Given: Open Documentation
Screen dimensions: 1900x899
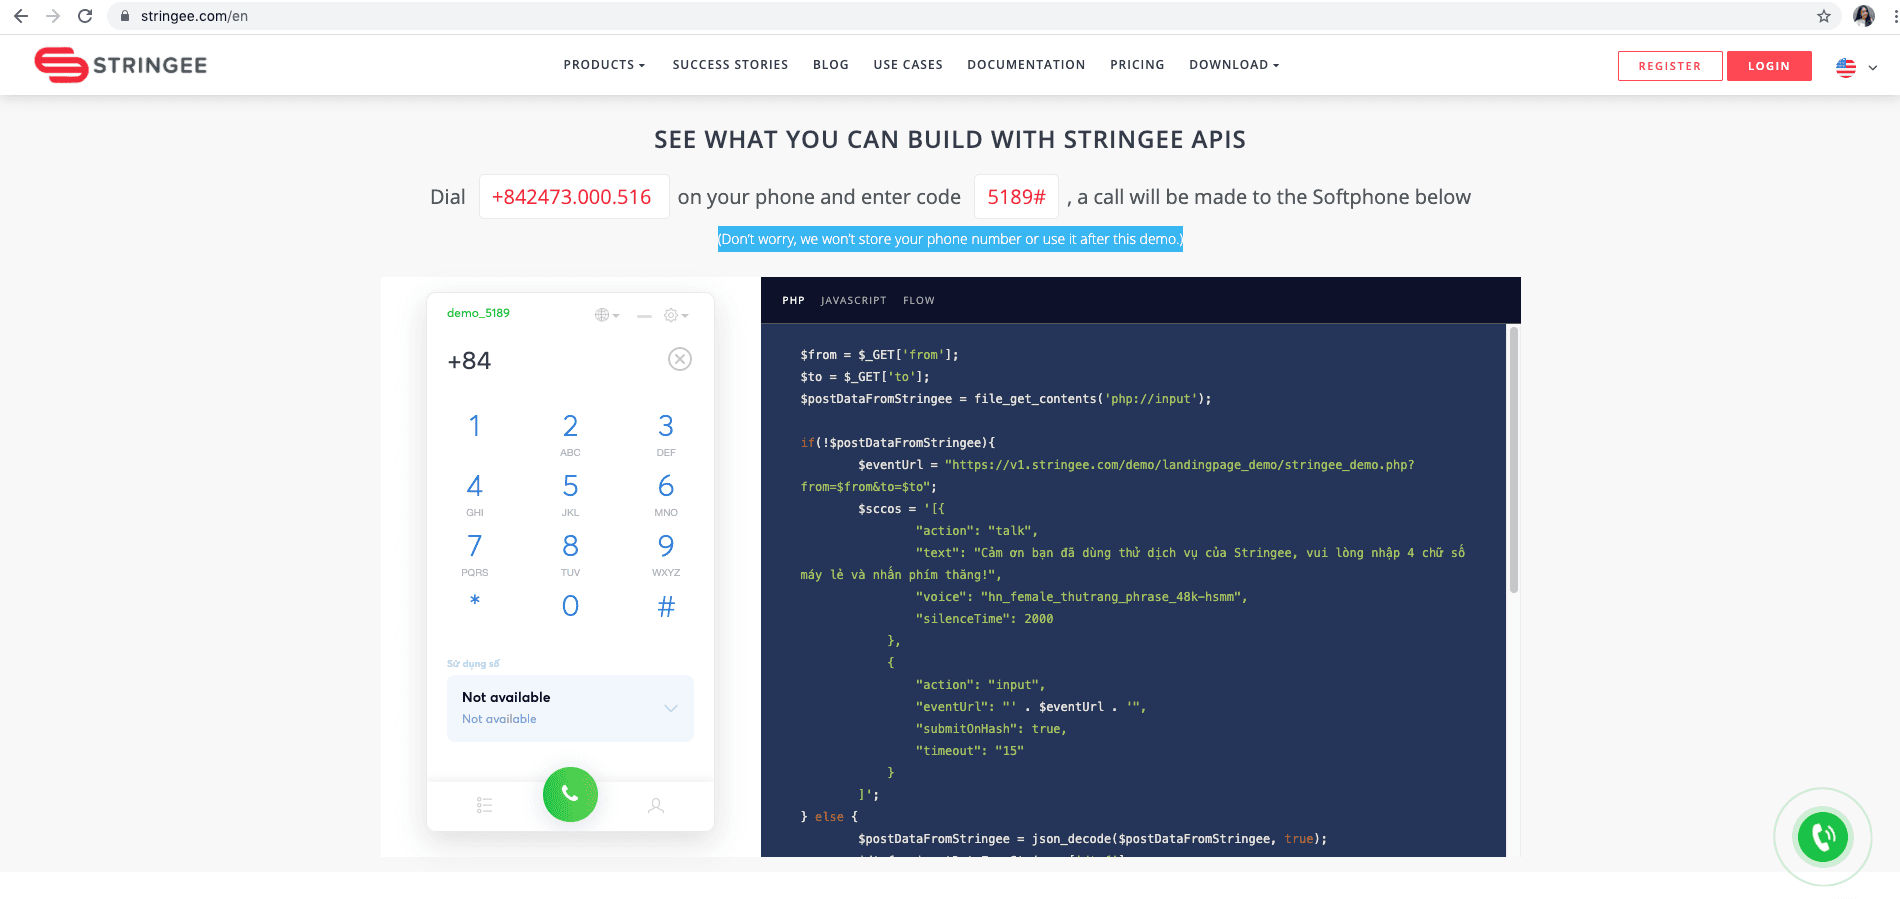Looking at the screenshot, I should click(1026, 65).
